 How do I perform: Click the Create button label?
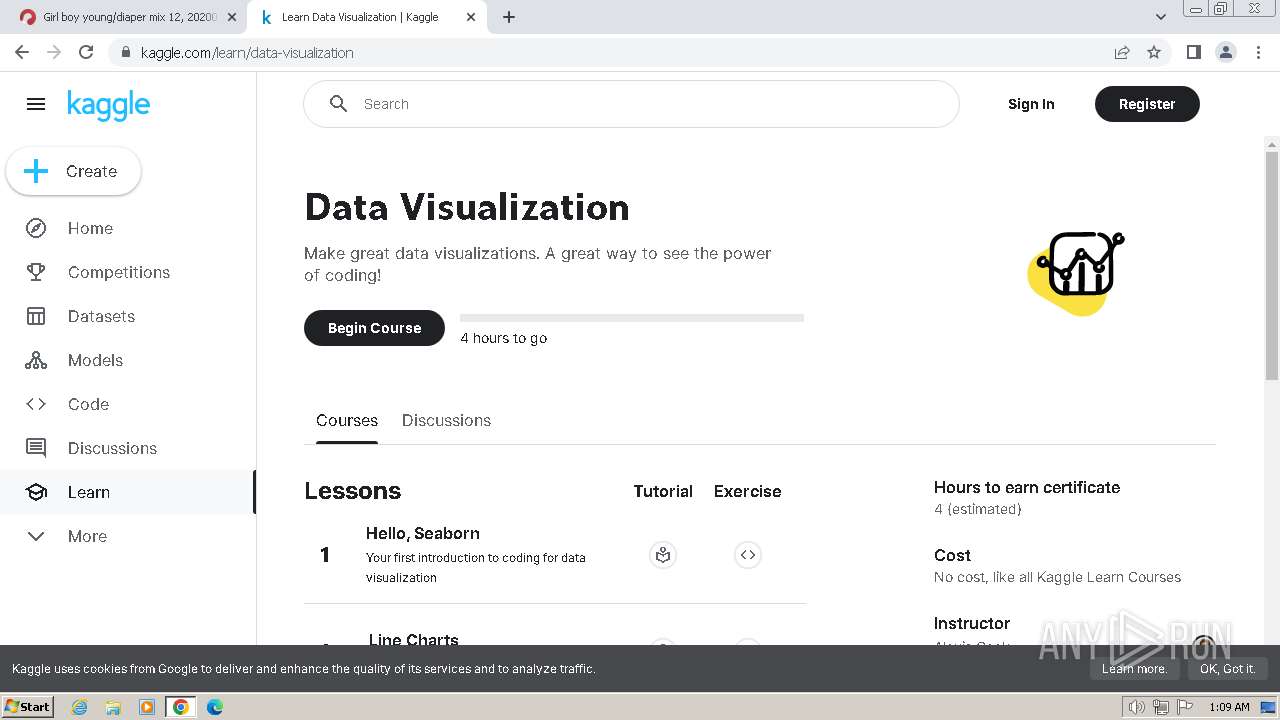(x=91, y=172)
